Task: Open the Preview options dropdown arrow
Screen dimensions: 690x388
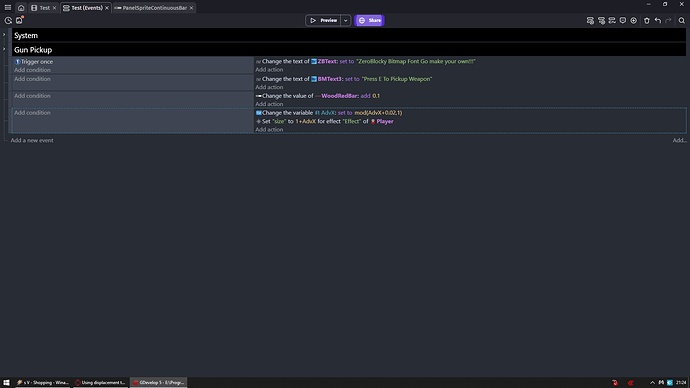Action: point(345,20)
